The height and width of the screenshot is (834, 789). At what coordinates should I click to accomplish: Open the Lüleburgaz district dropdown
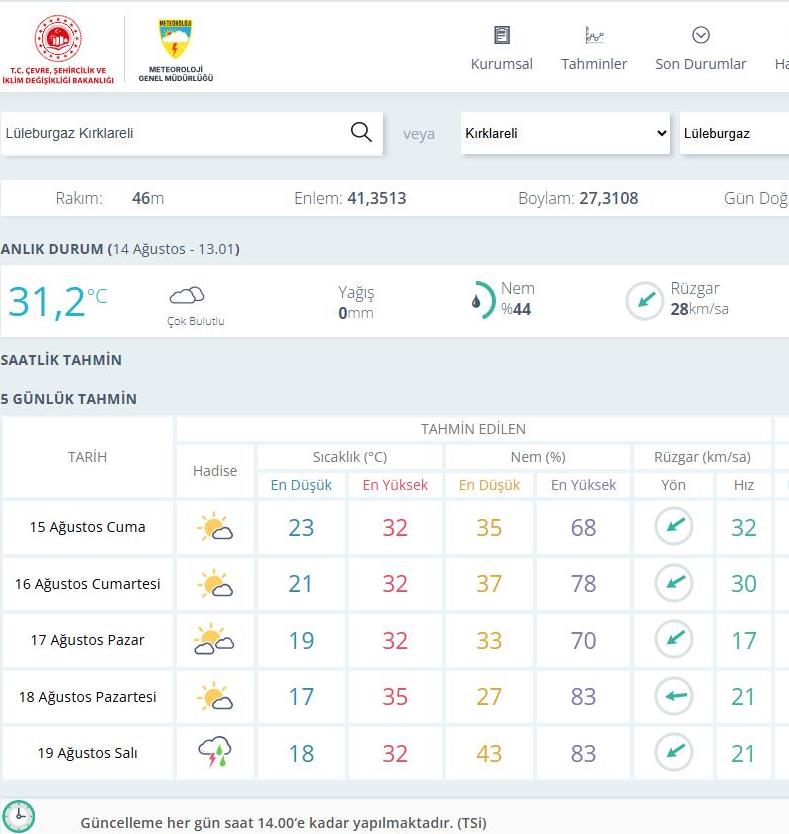(x=733, y=133)
